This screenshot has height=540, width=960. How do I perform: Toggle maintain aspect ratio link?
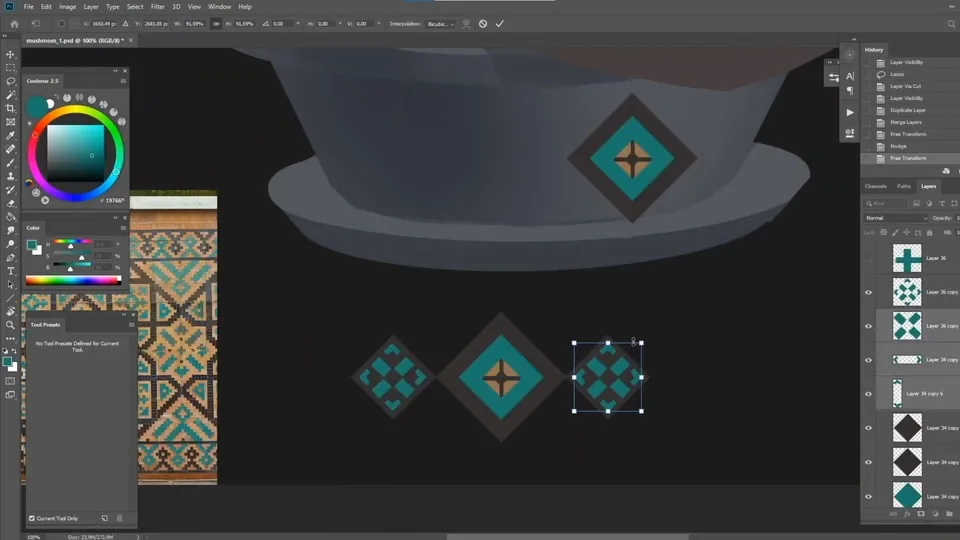point(216,24)
